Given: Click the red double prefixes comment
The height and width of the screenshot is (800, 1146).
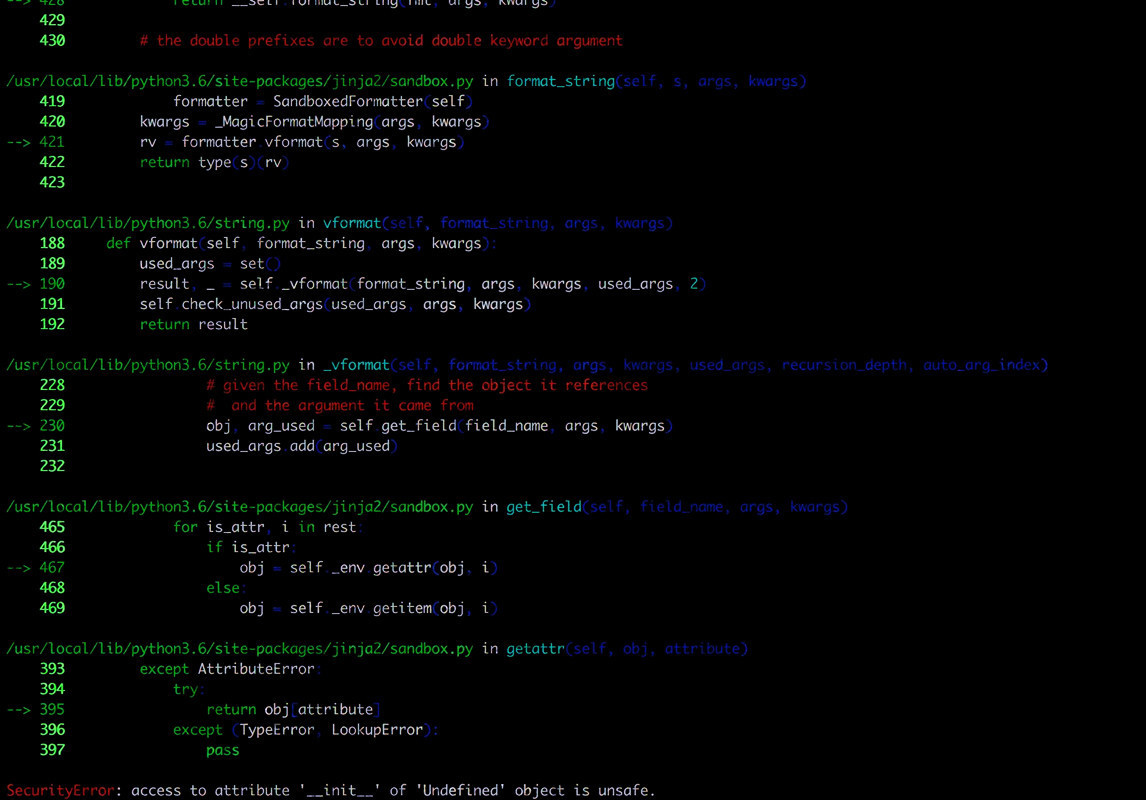Looking at the screenshot, I should point(381,40).
